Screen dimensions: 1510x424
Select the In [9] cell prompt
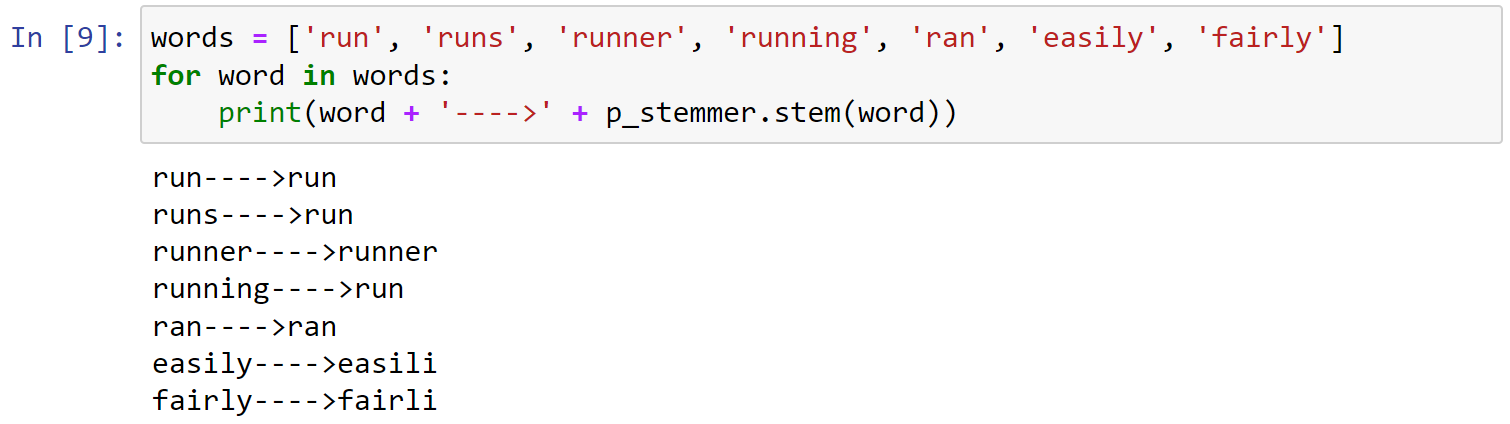(x=68, y=39)
